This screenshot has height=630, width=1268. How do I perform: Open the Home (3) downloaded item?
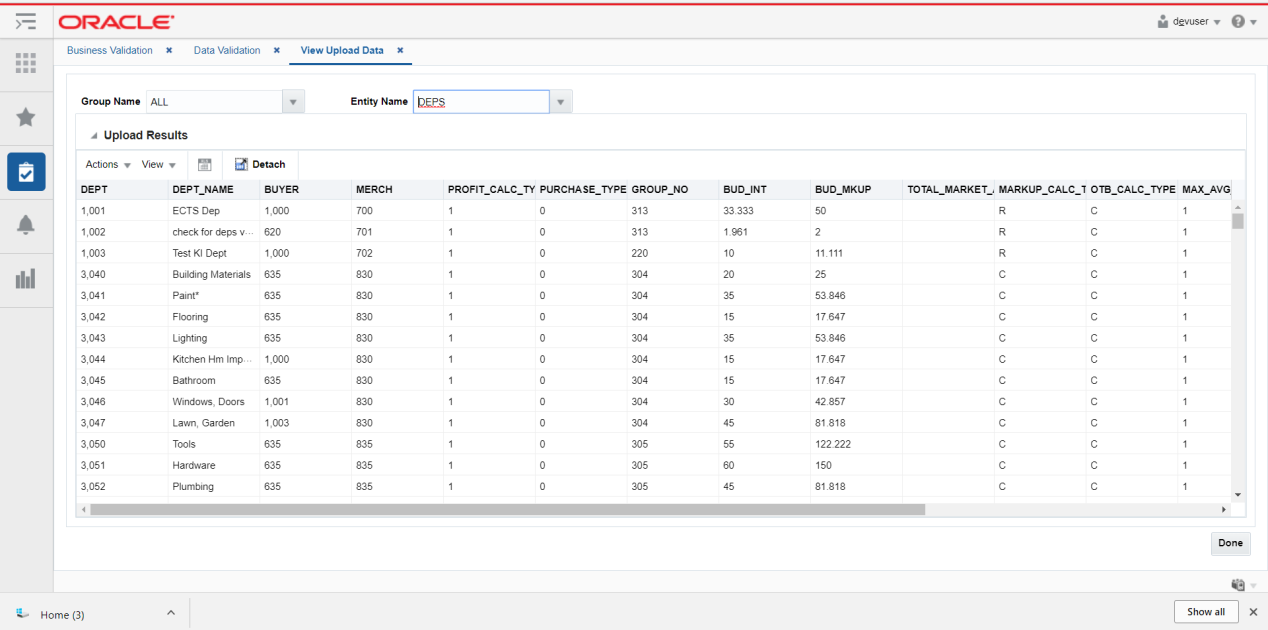[63, 614]
